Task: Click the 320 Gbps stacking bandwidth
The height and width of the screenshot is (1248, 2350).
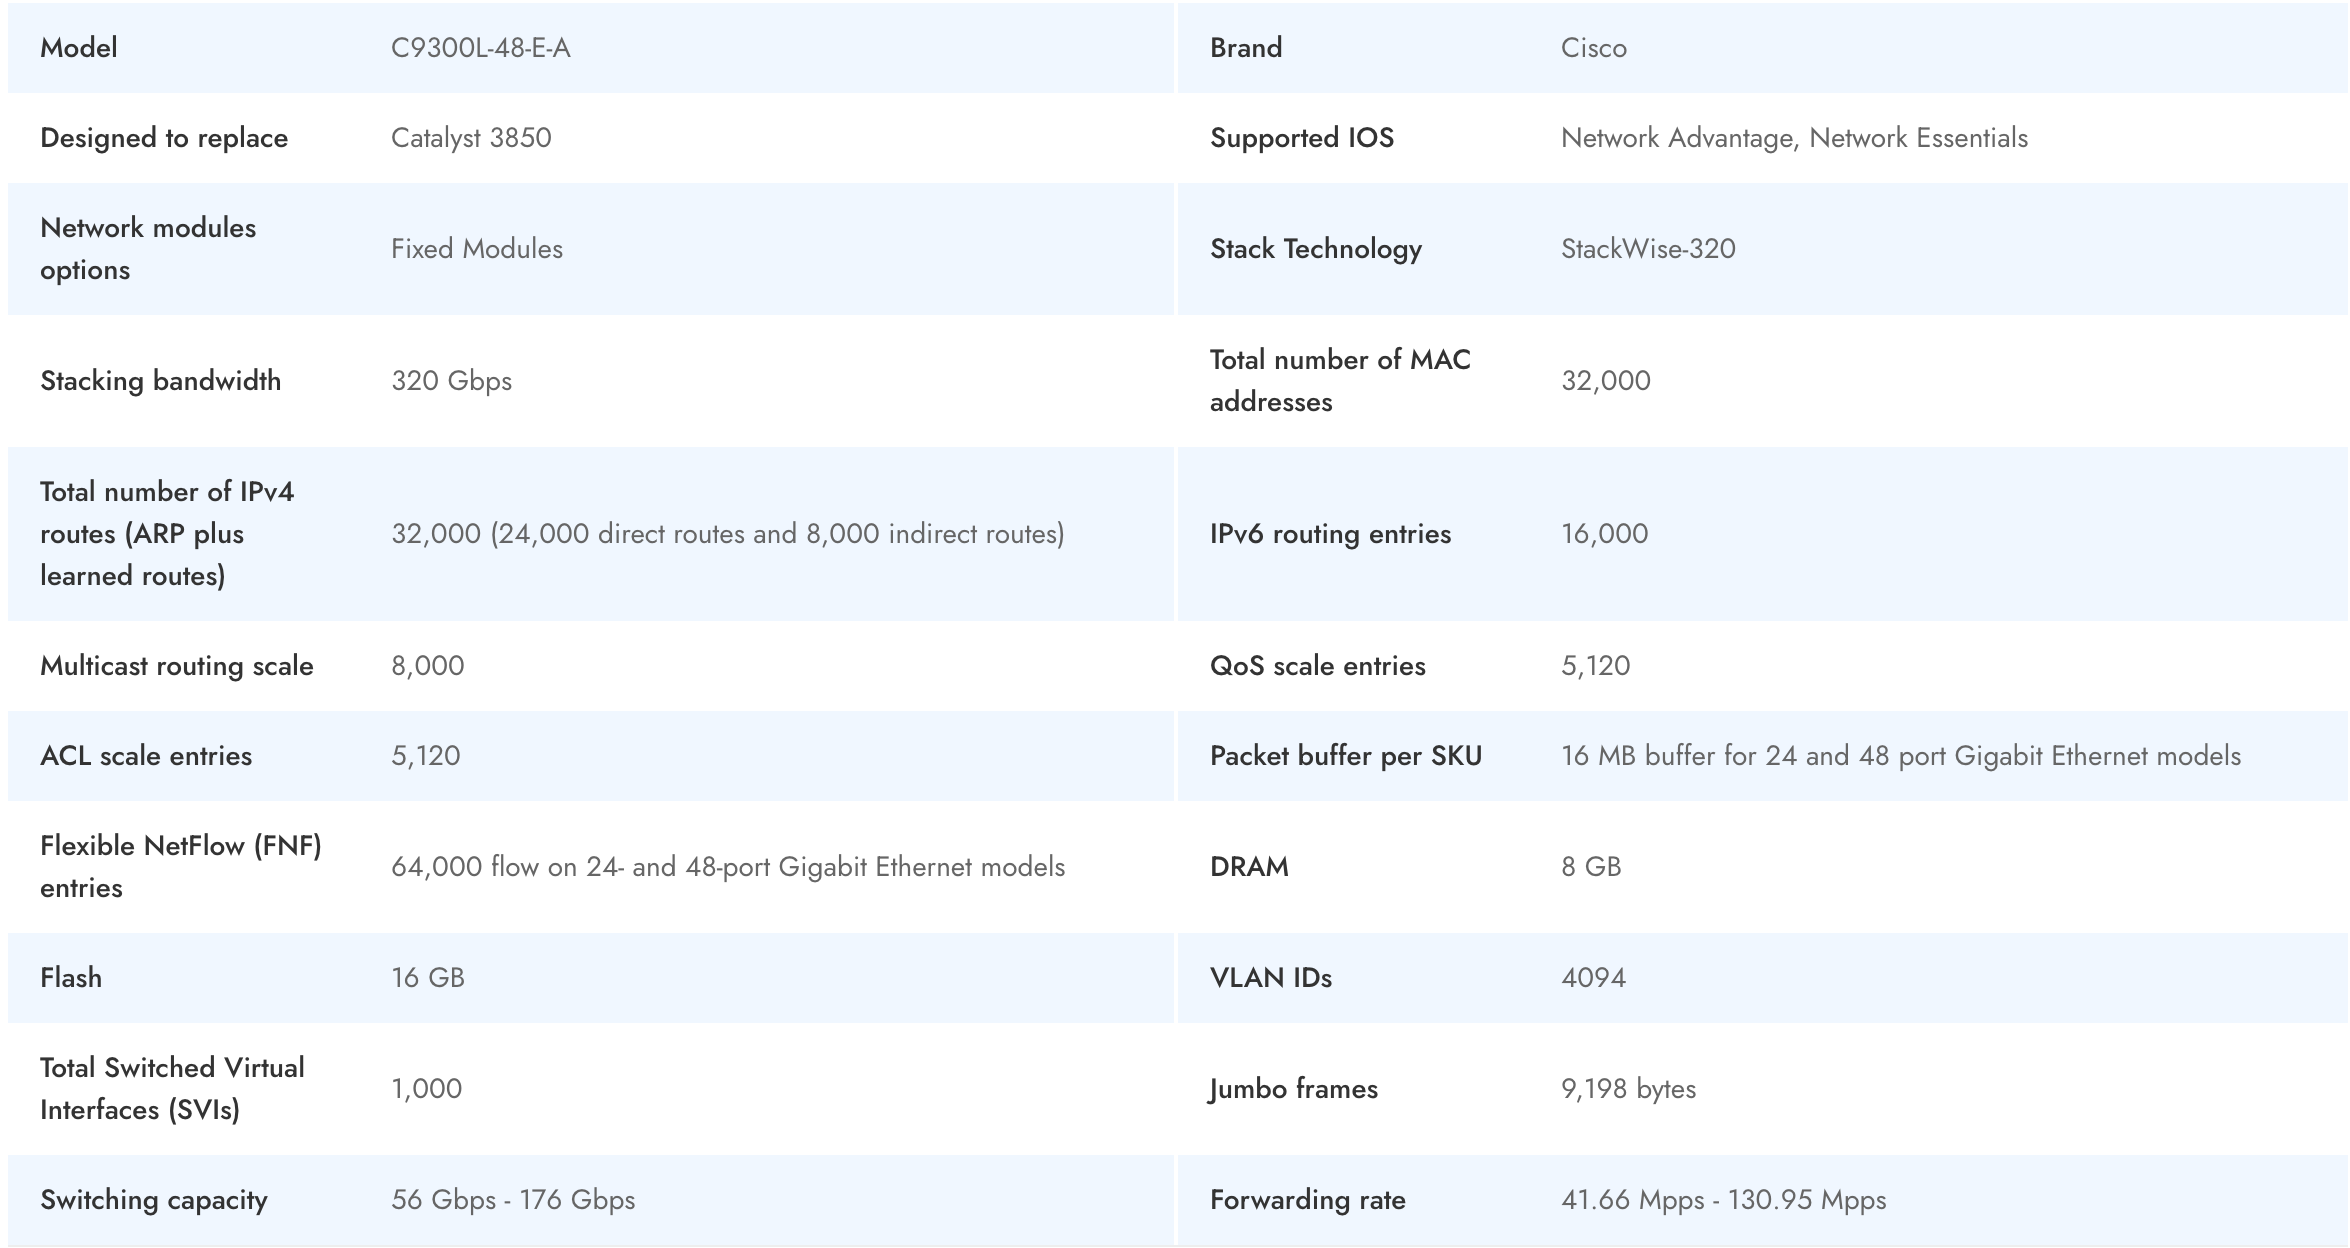Action: (x=451, y=381)
